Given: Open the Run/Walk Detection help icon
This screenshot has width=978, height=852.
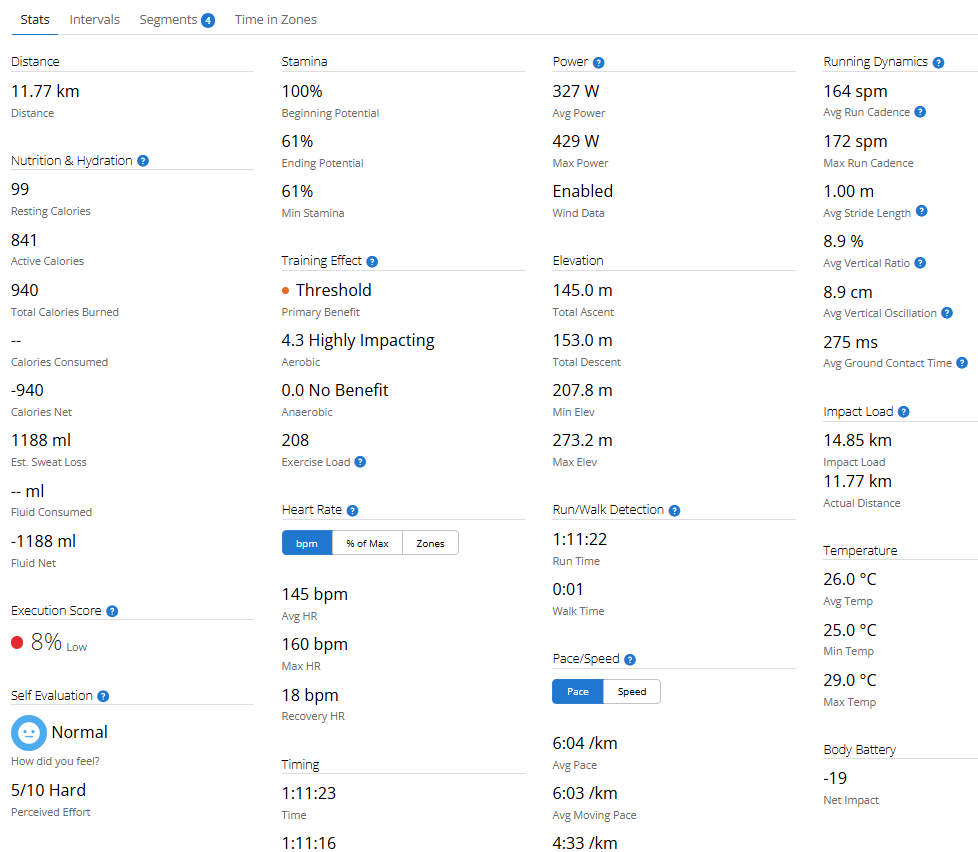Looking at the screenshot, I should [x=674, y=510].
